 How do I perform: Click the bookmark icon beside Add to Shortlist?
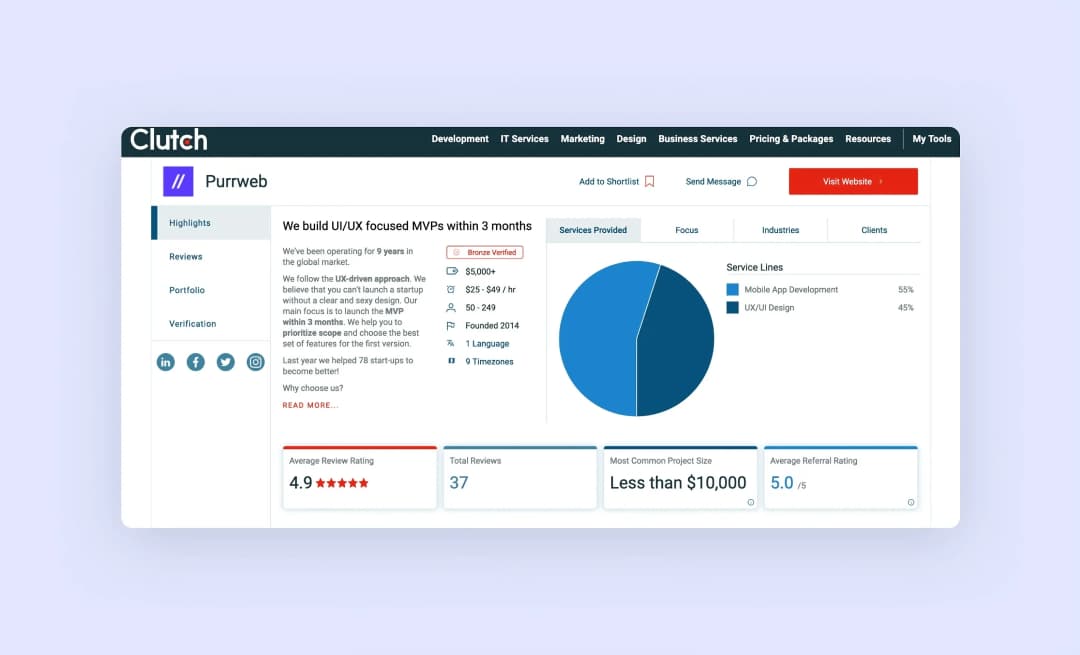(x=649, y=182)
